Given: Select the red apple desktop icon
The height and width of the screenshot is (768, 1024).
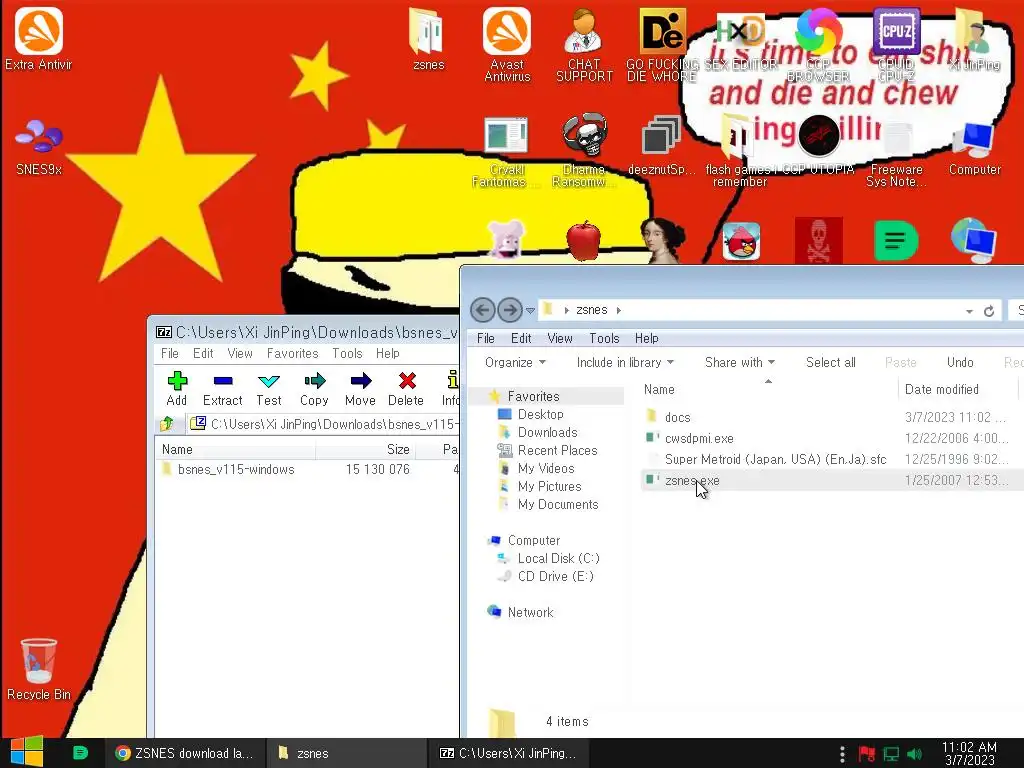Looking at the screenshot, I should click(584, 240).
